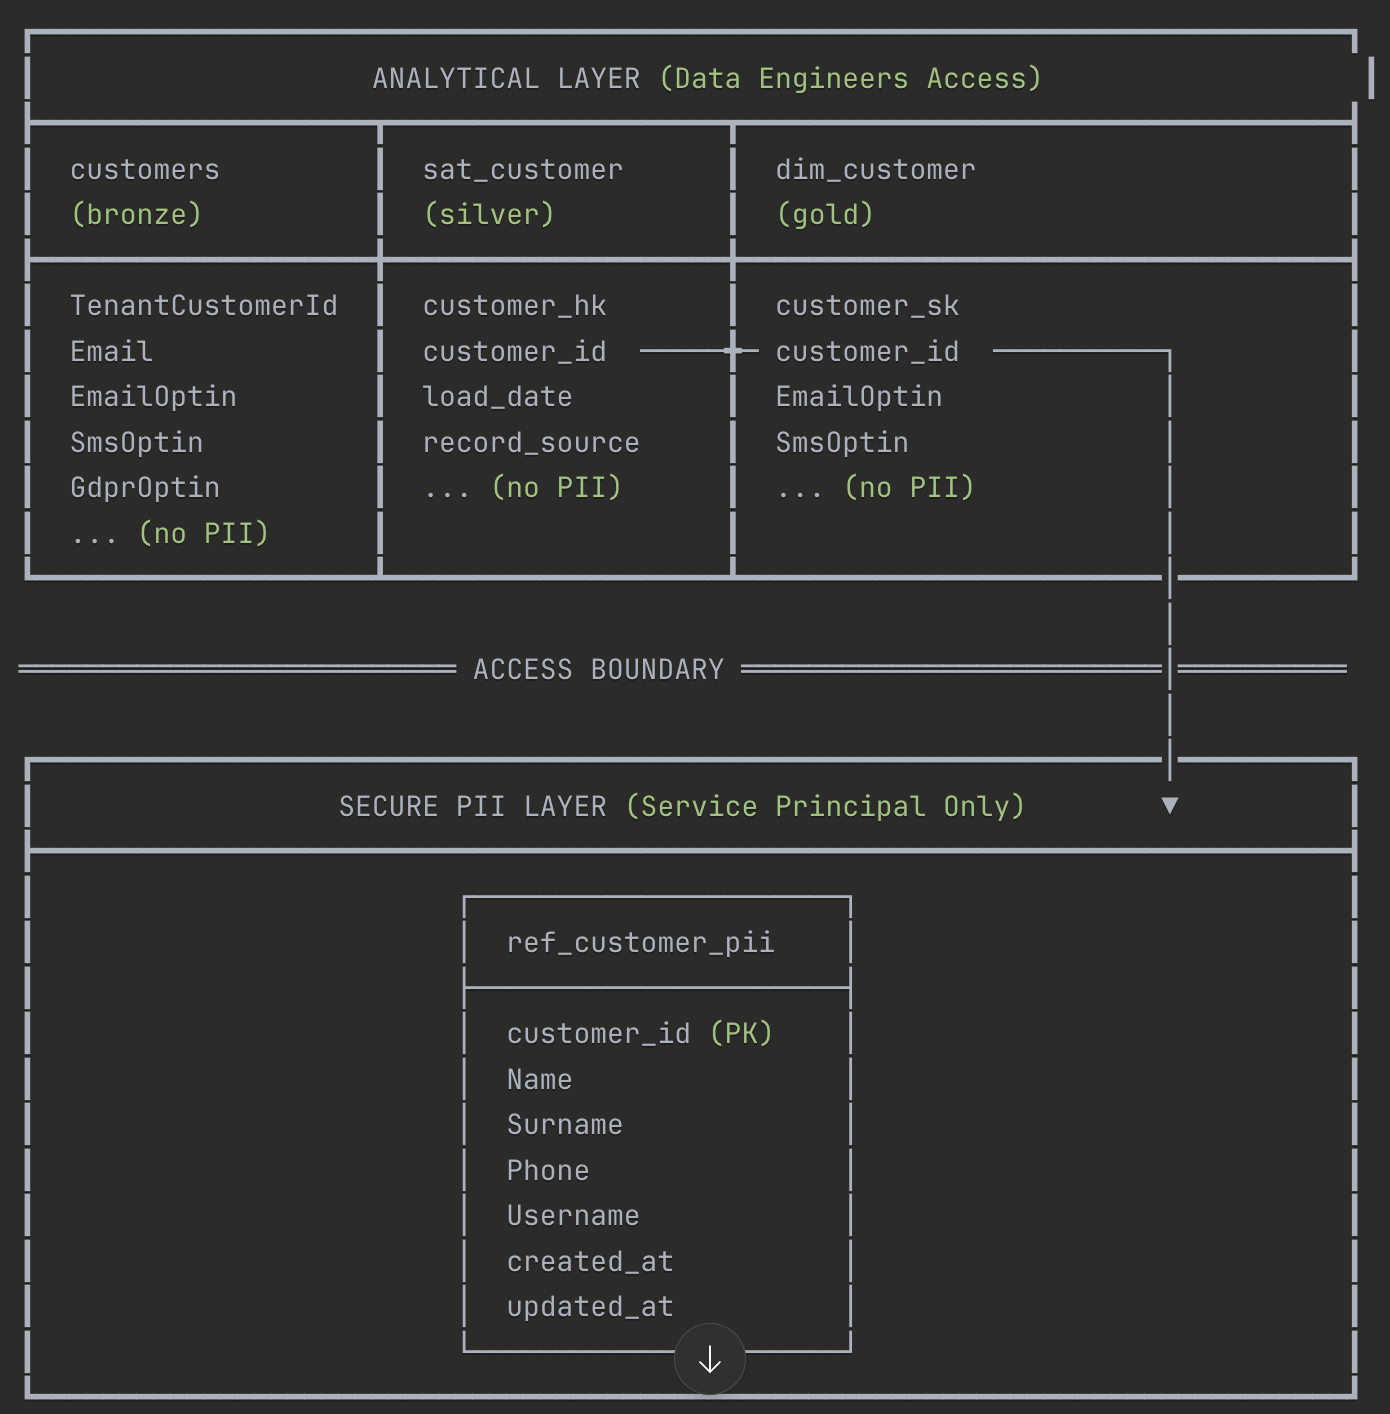
Task: Click the scroll-to-bottom arrow button
Action: click(x=710, y=1359)
